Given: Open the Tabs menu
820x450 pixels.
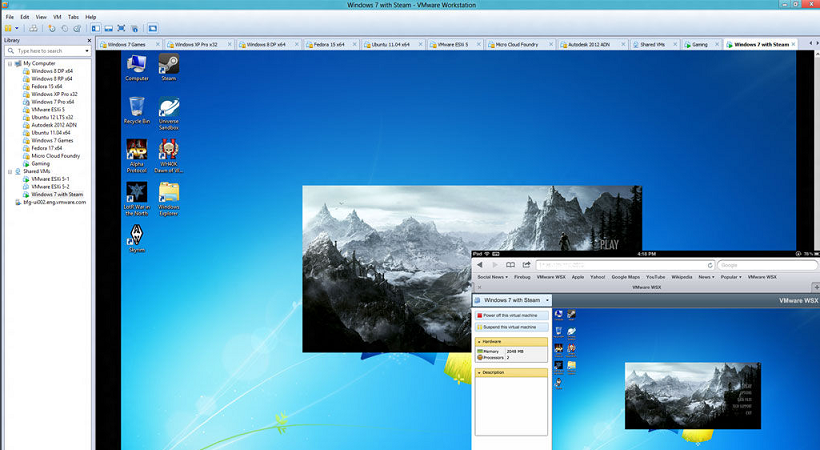Looking at the screenshot, I should pyautogui.click(x=73, y=17).
